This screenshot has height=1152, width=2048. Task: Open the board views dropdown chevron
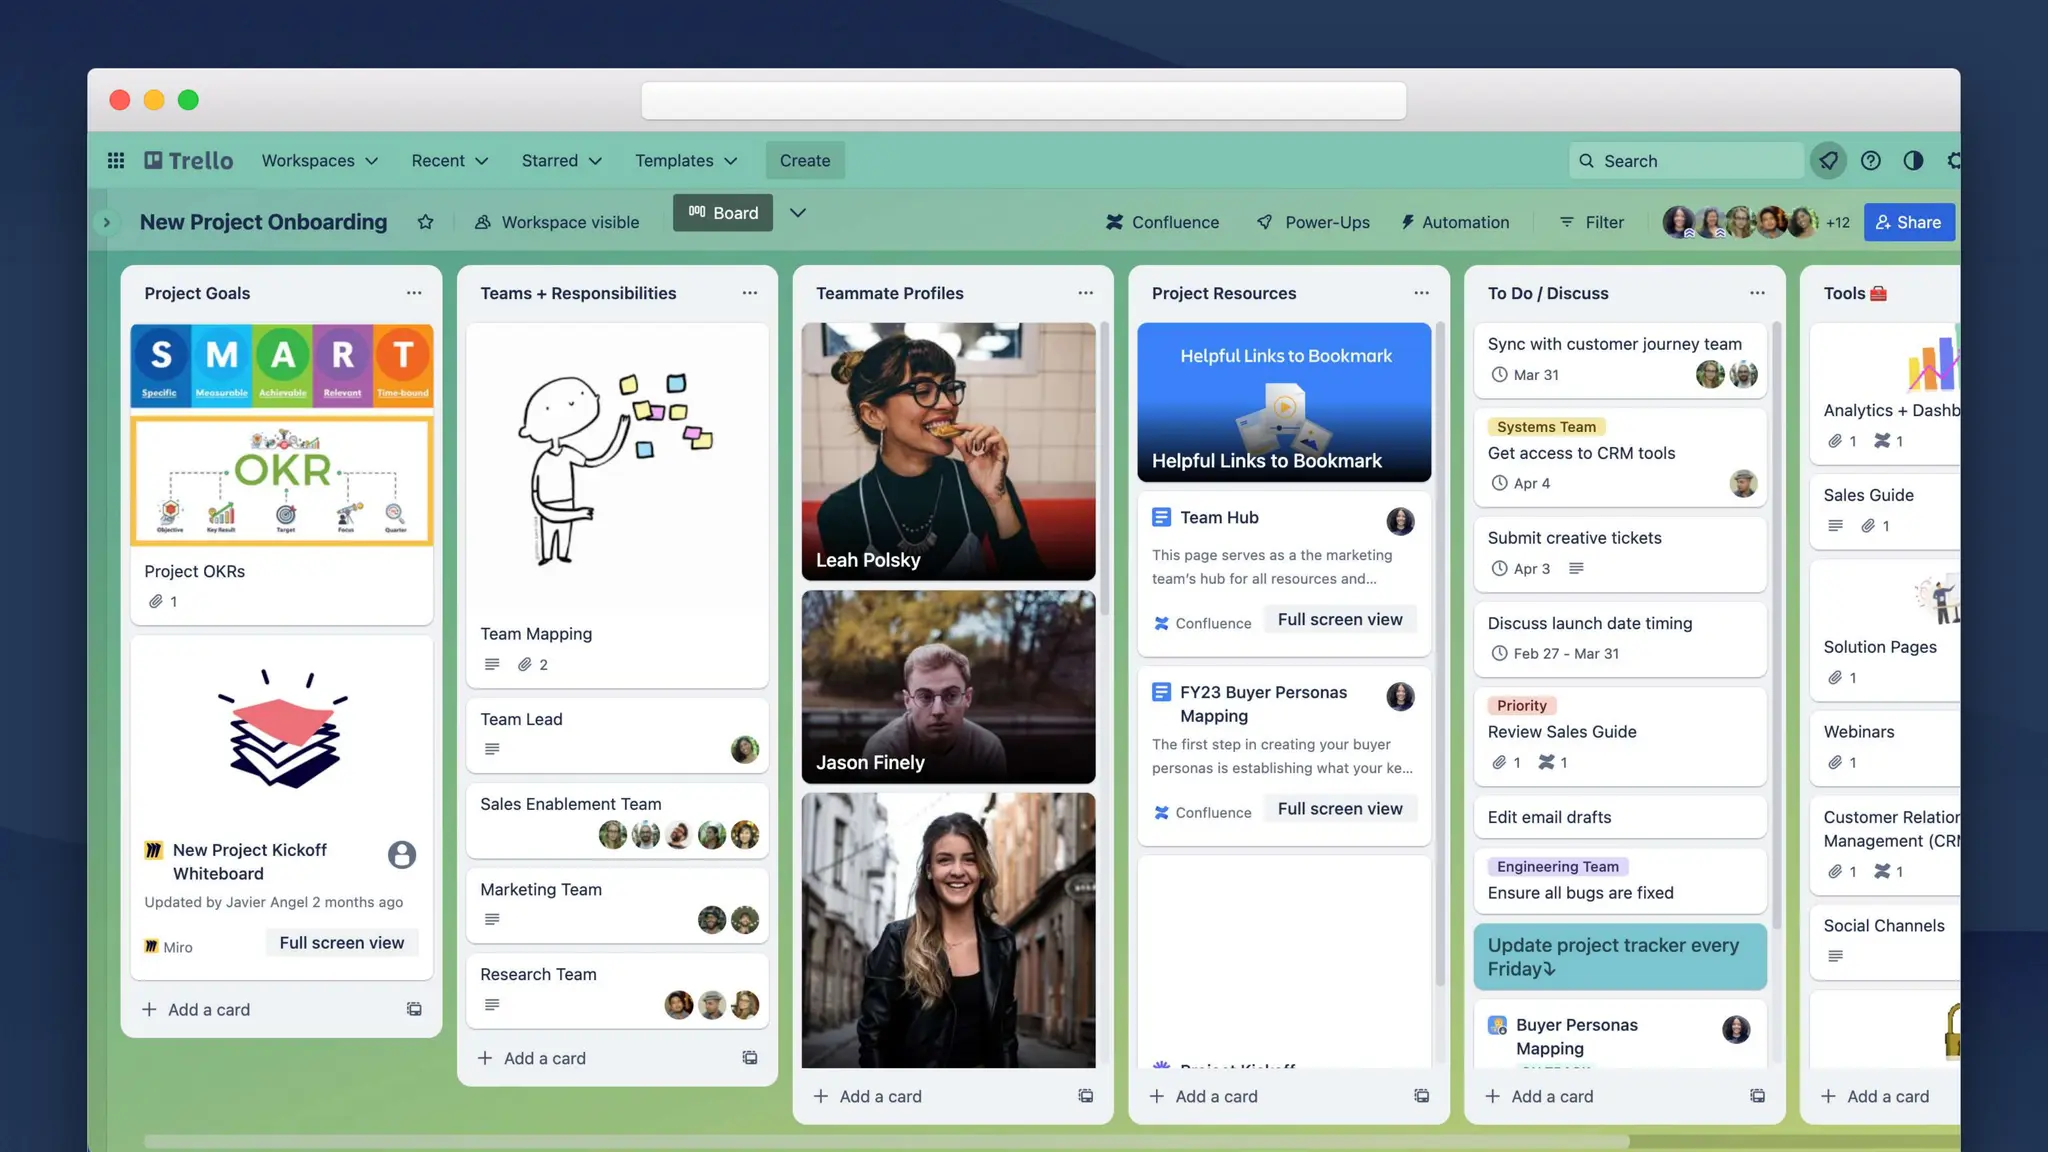(x=798, y=212)
